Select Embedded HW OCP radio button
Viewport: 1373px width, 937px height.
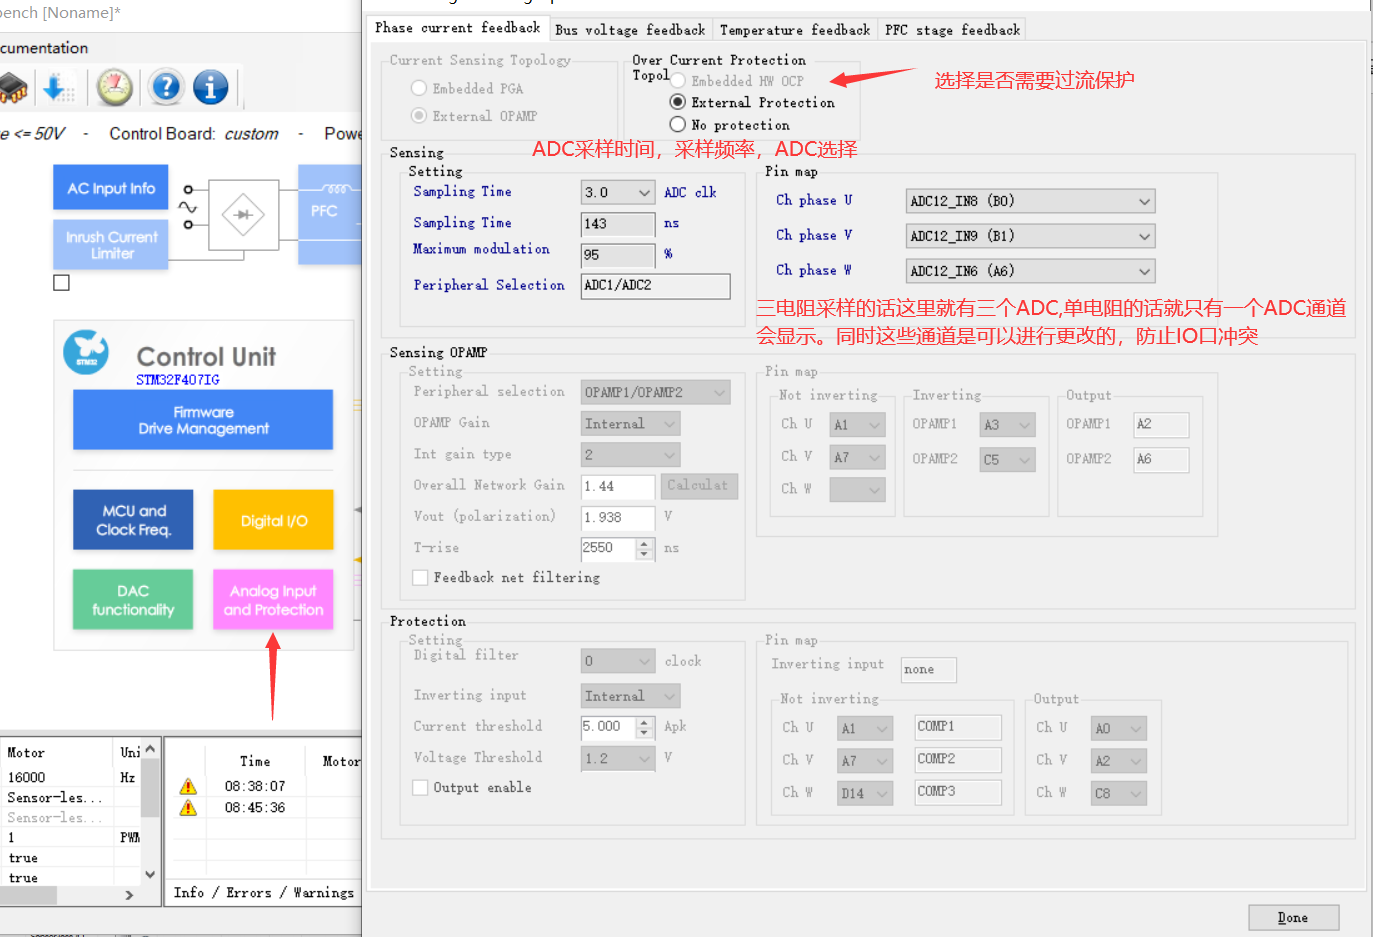(x=678, y=80)
